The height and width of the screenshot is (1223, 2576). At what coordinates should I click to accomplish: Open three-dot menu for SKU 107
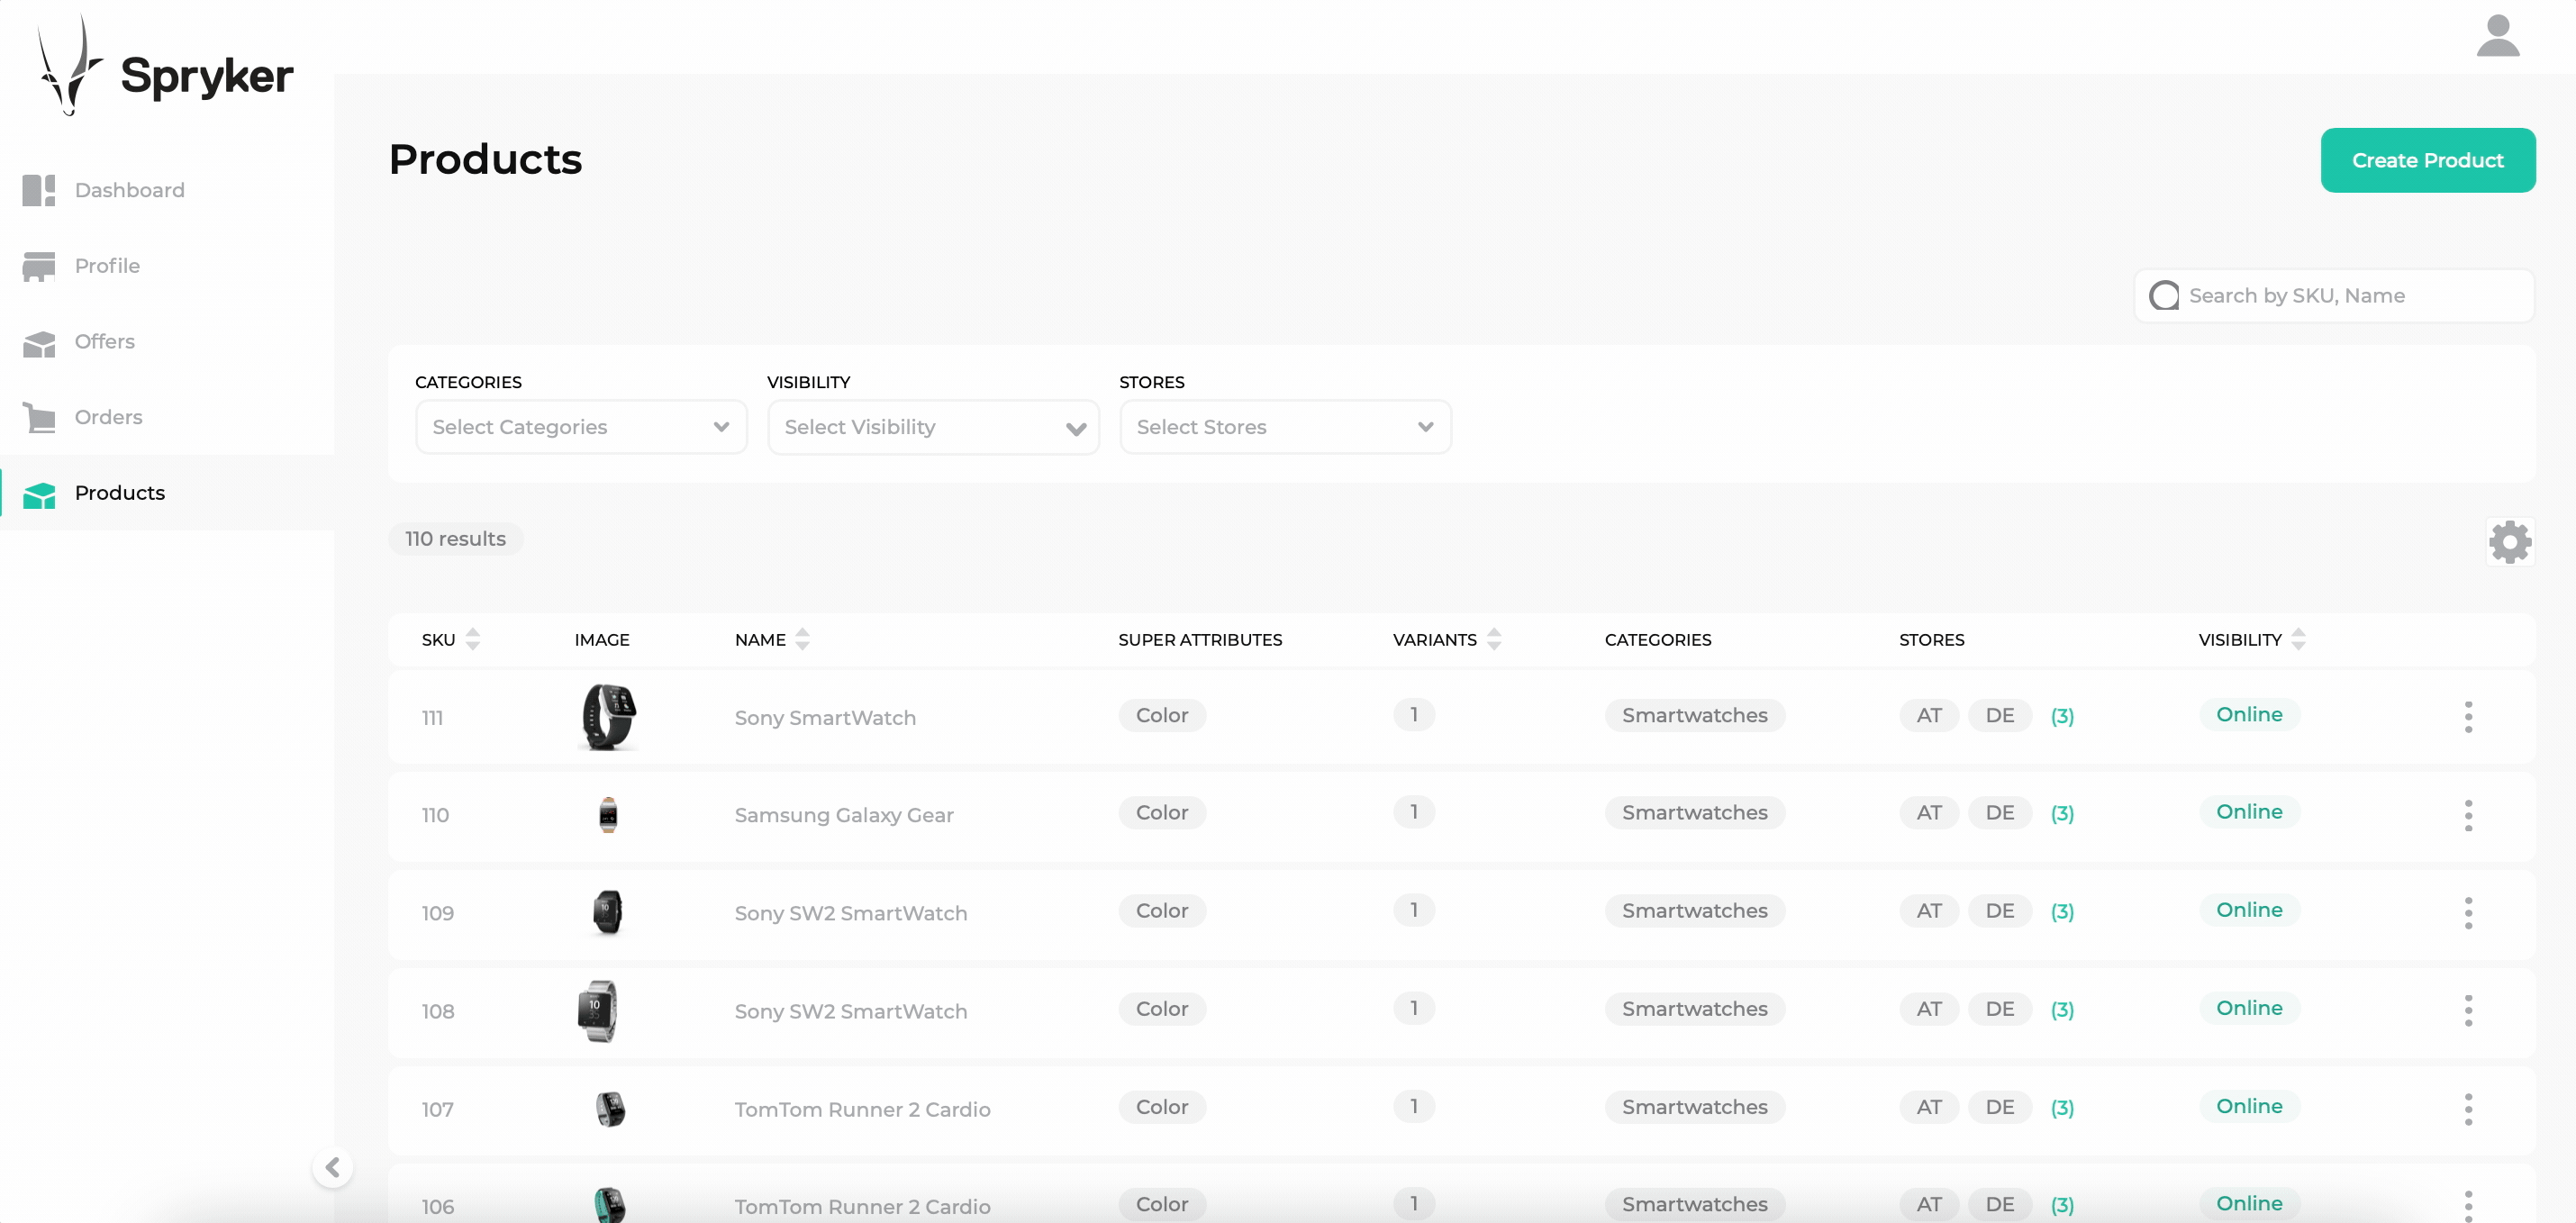pos(2467,1108)
